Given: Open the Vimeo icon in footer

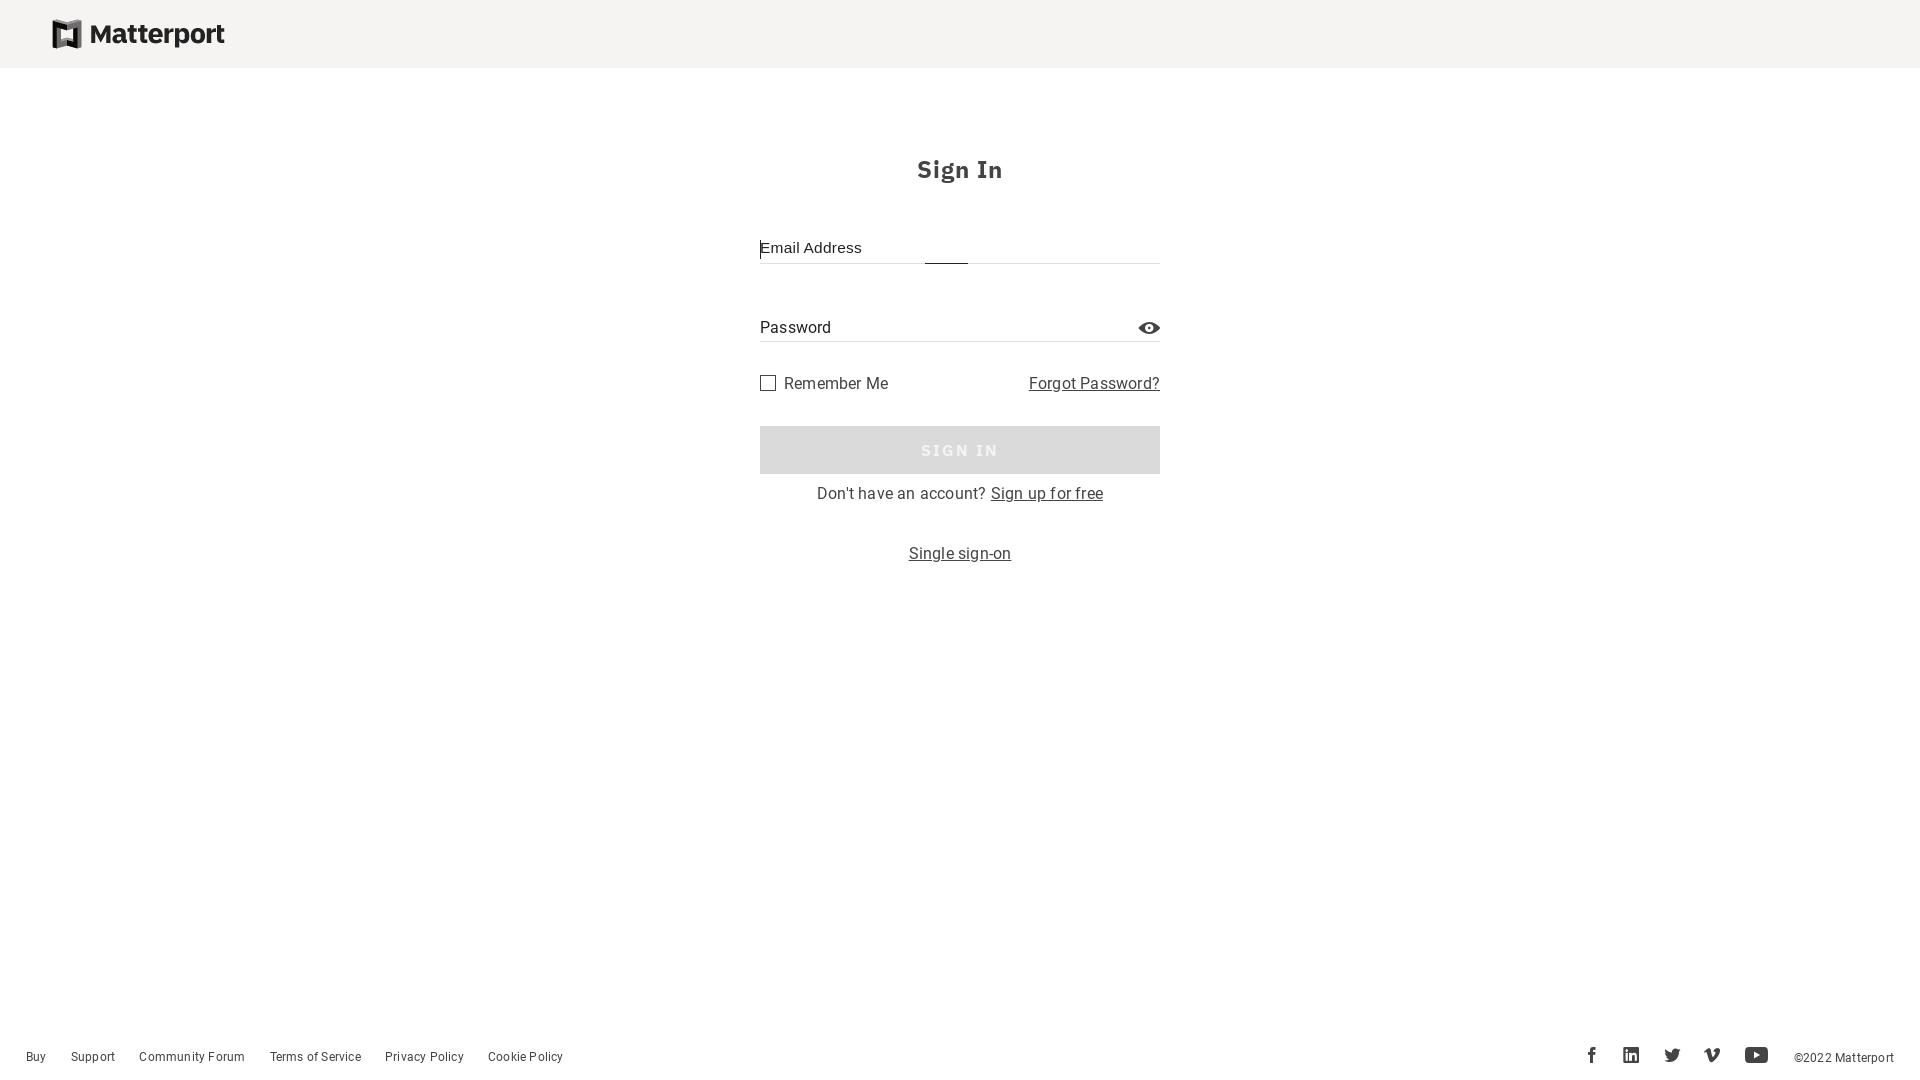Looking at the screenshot, I should pos(1712,1055).
